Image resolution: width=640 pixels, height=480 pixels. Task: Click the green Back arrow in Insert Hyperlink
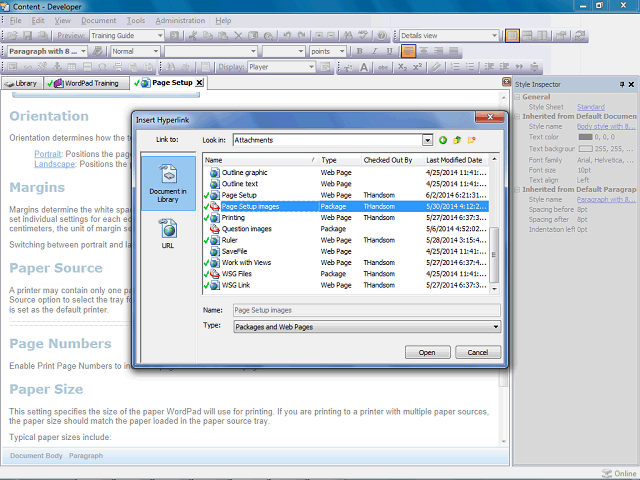(443, 140)
